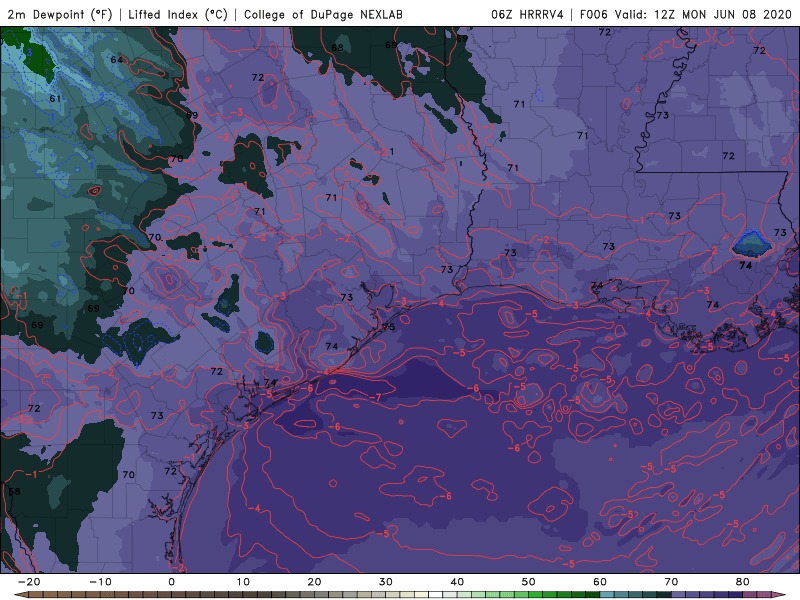Click the "50" color scale label
The image size is (800, 600).
coord(529,582)
